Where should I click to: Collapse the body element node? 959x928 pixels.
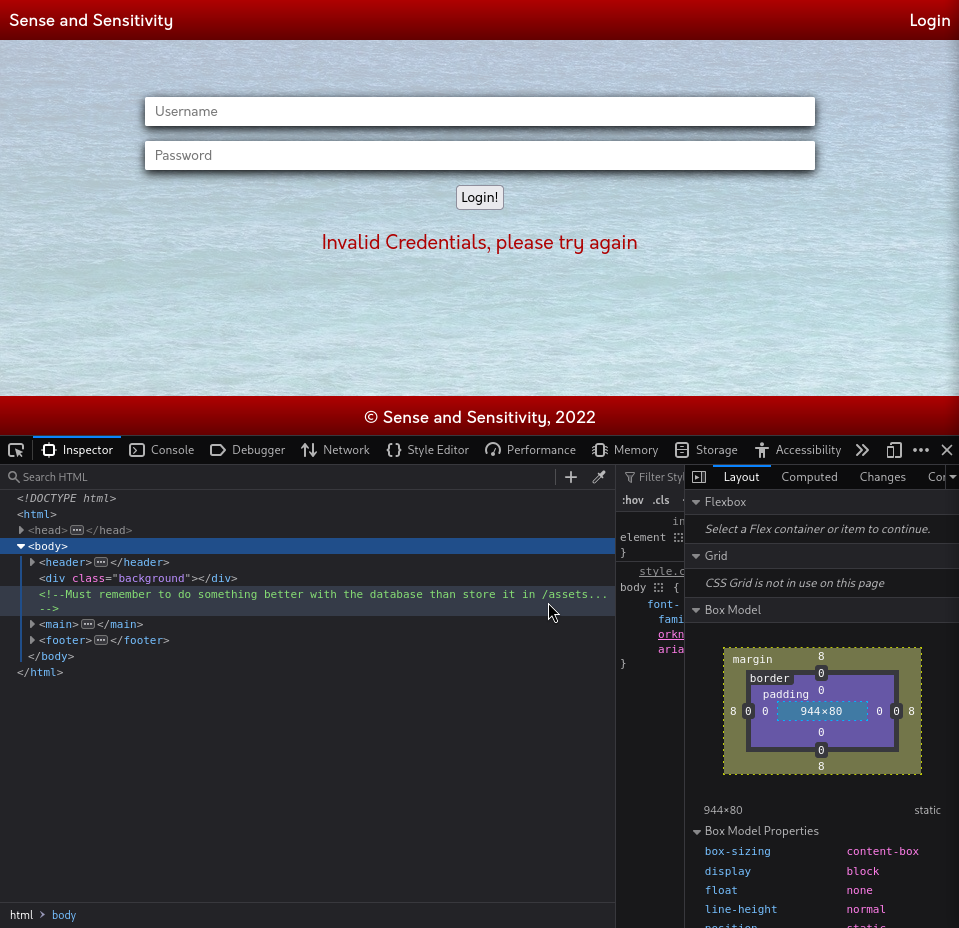21,546
